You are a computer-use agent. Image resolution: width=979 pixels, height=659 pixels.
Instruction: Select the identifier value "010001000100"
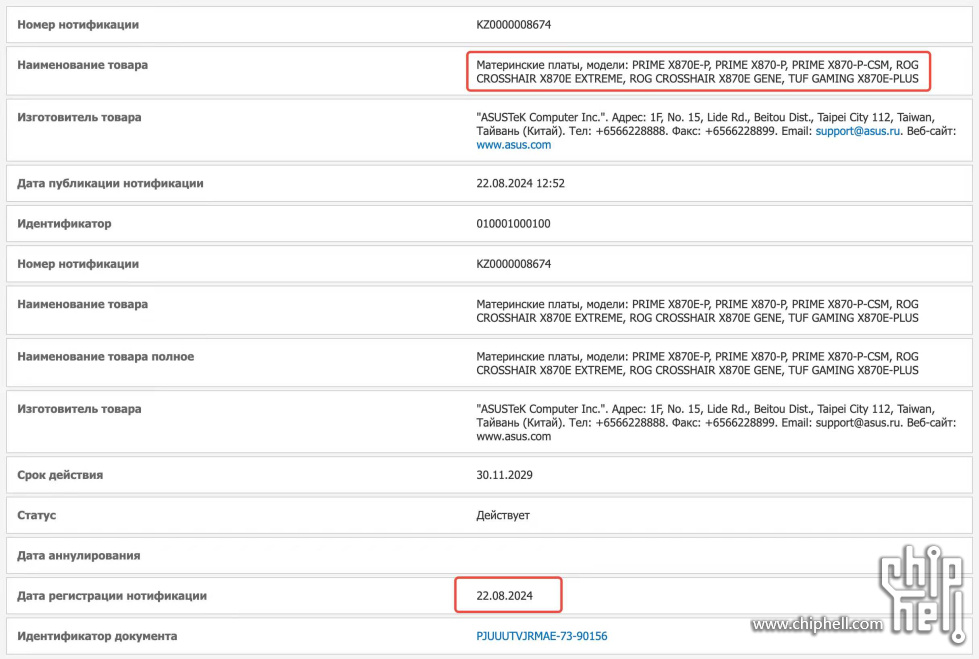pos(513,224)
